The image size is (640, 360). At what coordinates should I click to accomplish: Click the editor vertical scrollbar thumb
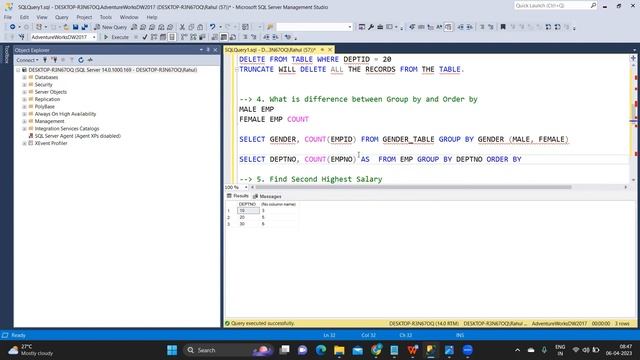pyautogui.click(x=633, y=112)
